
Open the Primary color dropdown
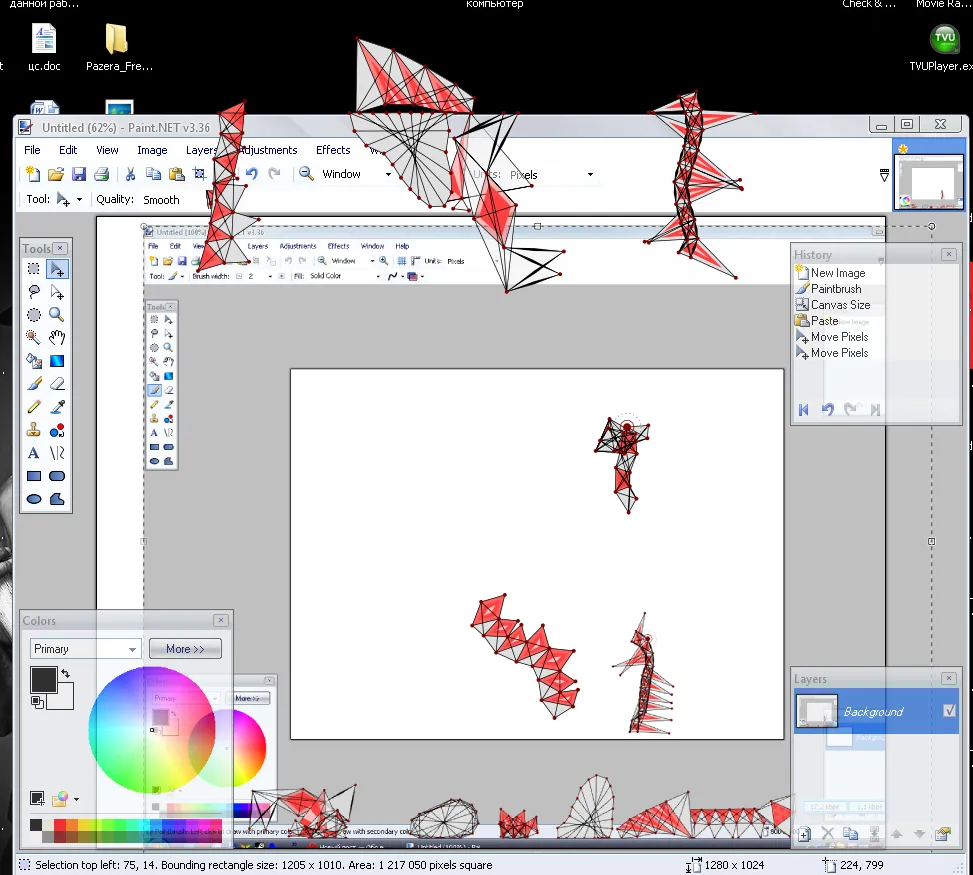[x=132, y=649]
